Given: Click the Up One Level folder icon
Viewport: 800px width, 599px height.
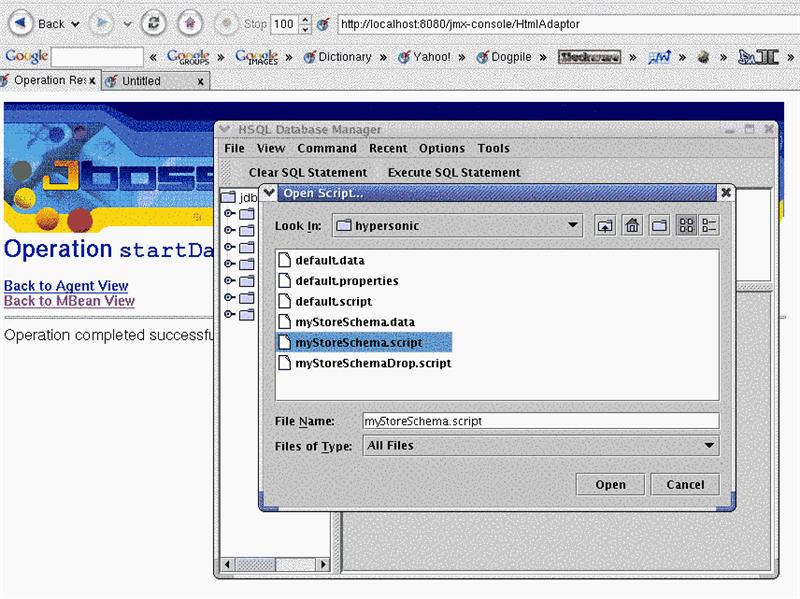Looking at the screenshot, I should click(x=605, y=226).
